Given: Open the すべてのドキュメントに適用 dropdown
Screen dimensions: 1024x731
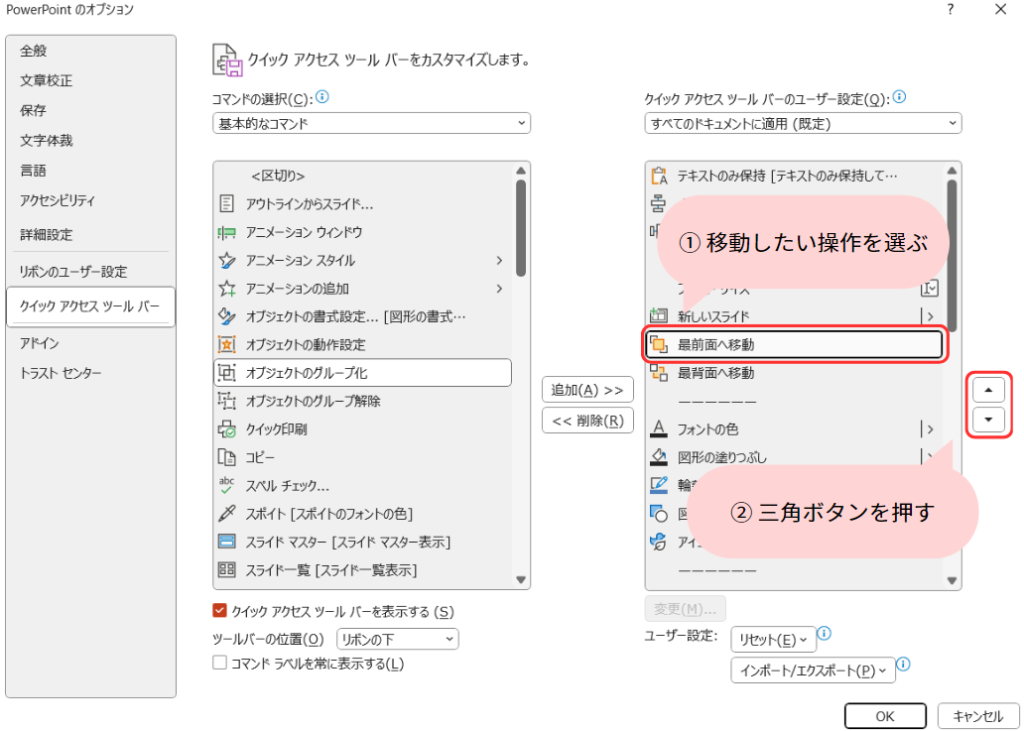Looking at the screenshot, I should 803,123.
